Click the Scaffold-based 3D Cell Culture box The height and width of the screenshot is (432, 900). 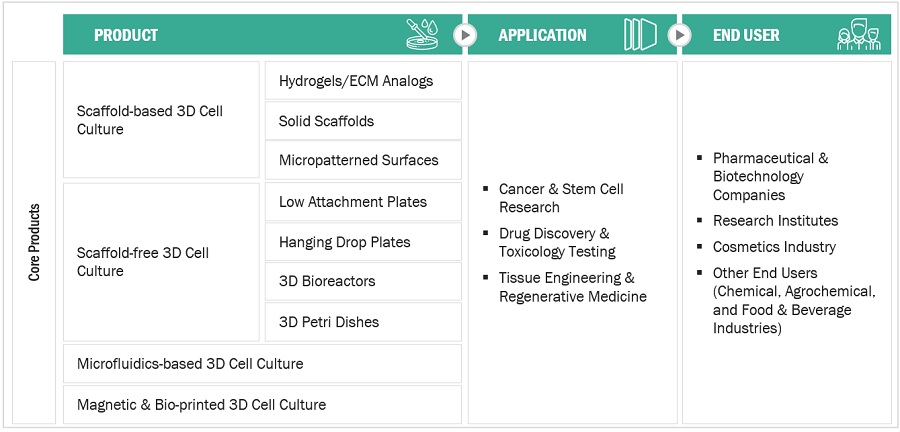point(162,120)
